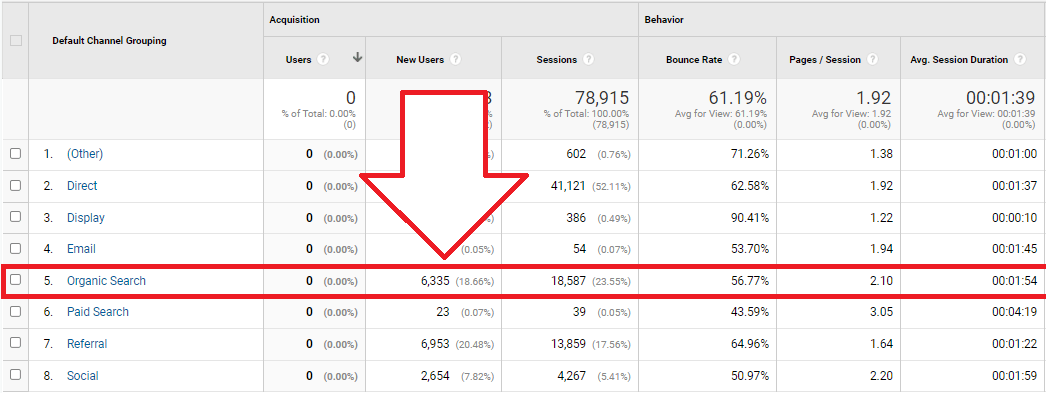Toggle the select-all checkbox in table header
This screenshot has height=393, width=1046.
15,41
